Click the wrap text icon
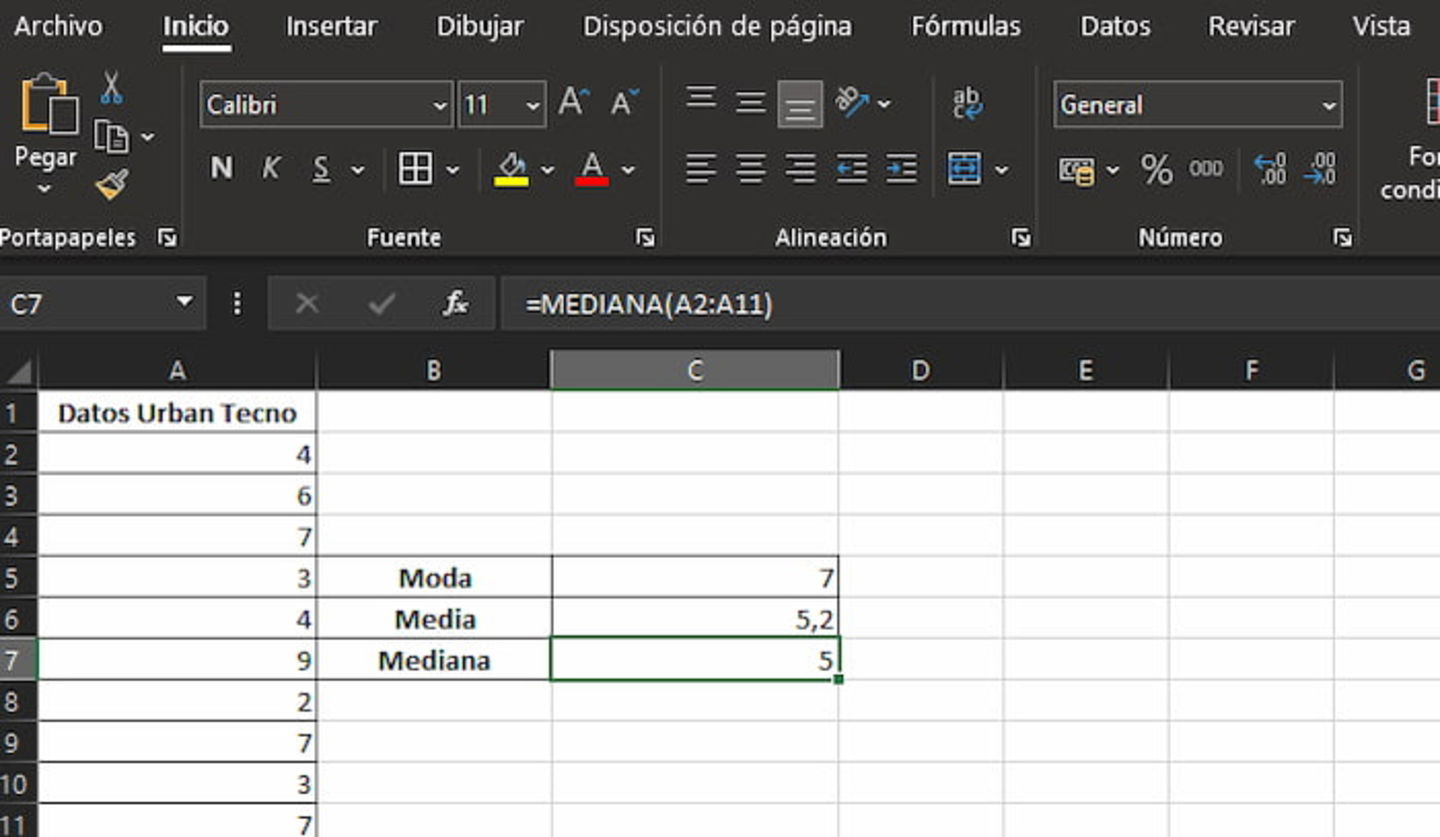This screenshot has width=1440, height=837. [966, 103]
